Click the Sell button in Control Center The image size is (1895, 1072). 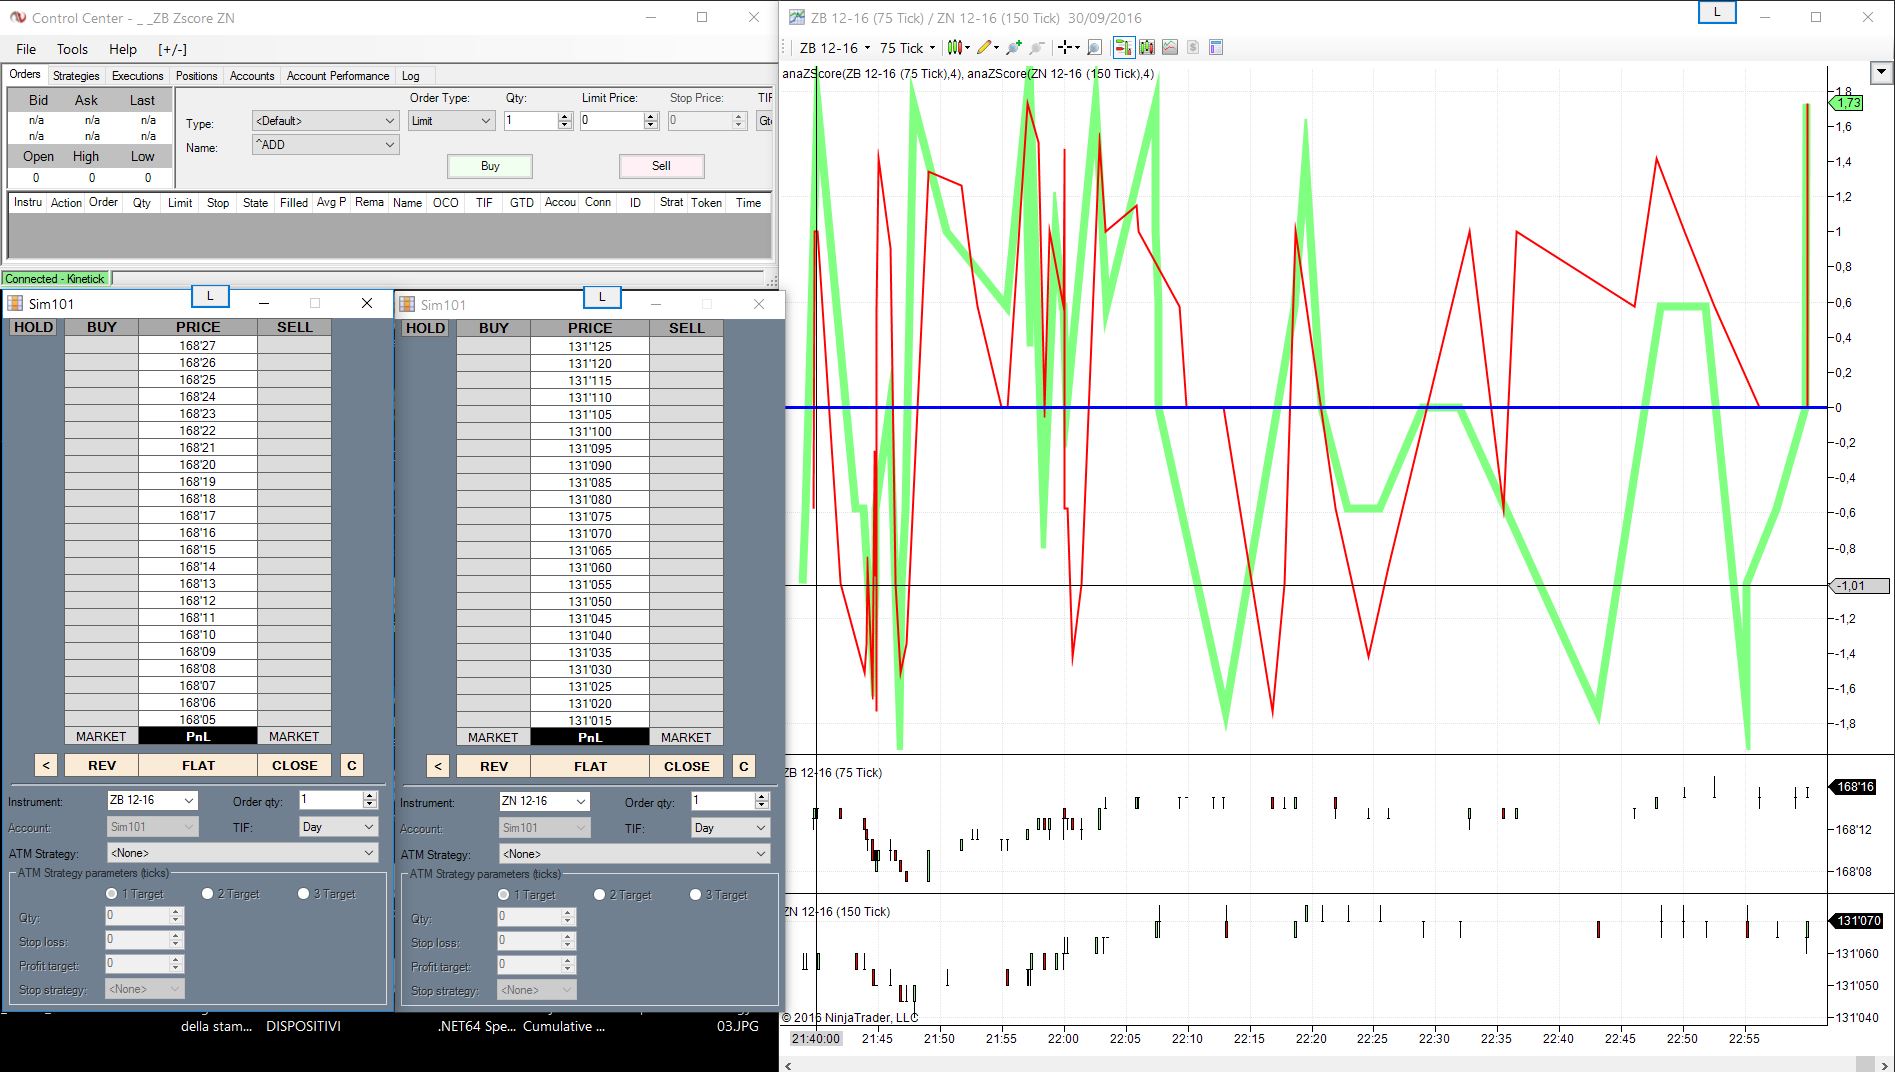click(661, 166)
